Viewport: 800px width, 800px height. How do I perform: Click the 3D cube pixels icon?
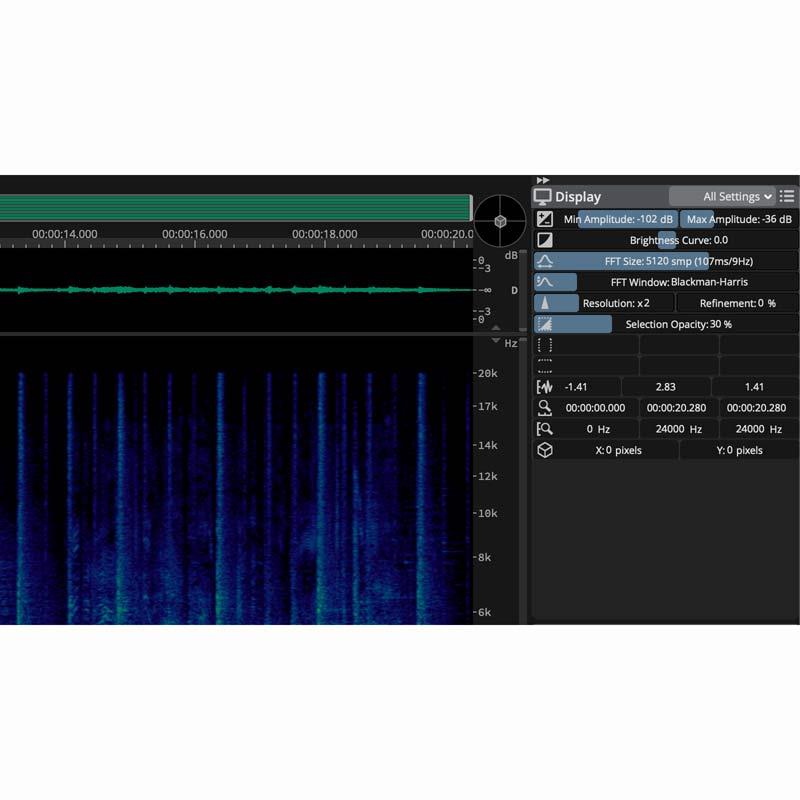(545, 450)
